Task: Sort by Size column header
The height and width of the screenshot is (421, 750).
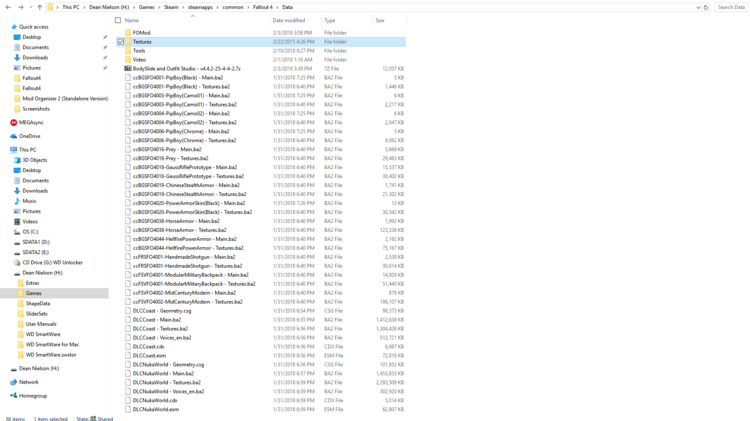Action: click(x=380, y=21)
